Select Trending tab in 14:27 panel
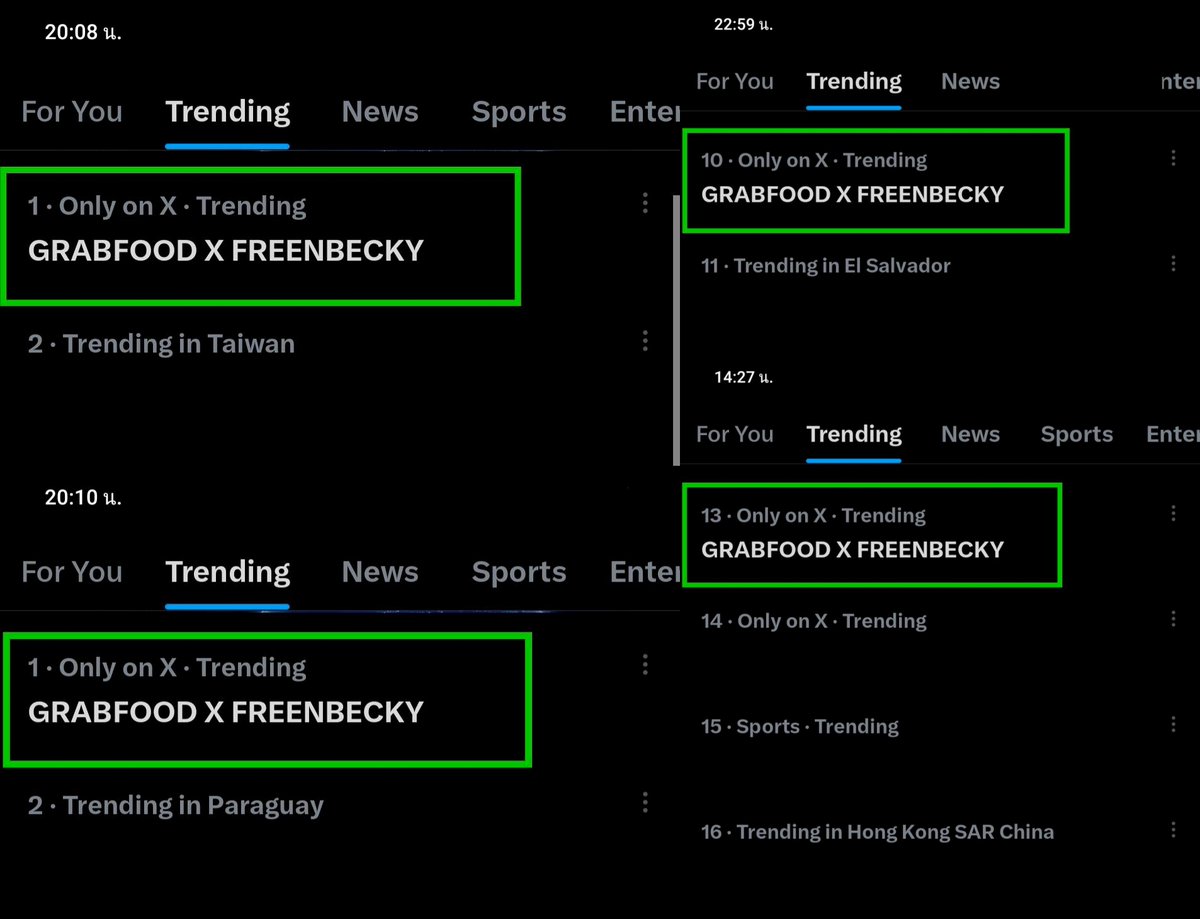The height and width of the screenshot is (919, 1200). [x=854, y=435]
